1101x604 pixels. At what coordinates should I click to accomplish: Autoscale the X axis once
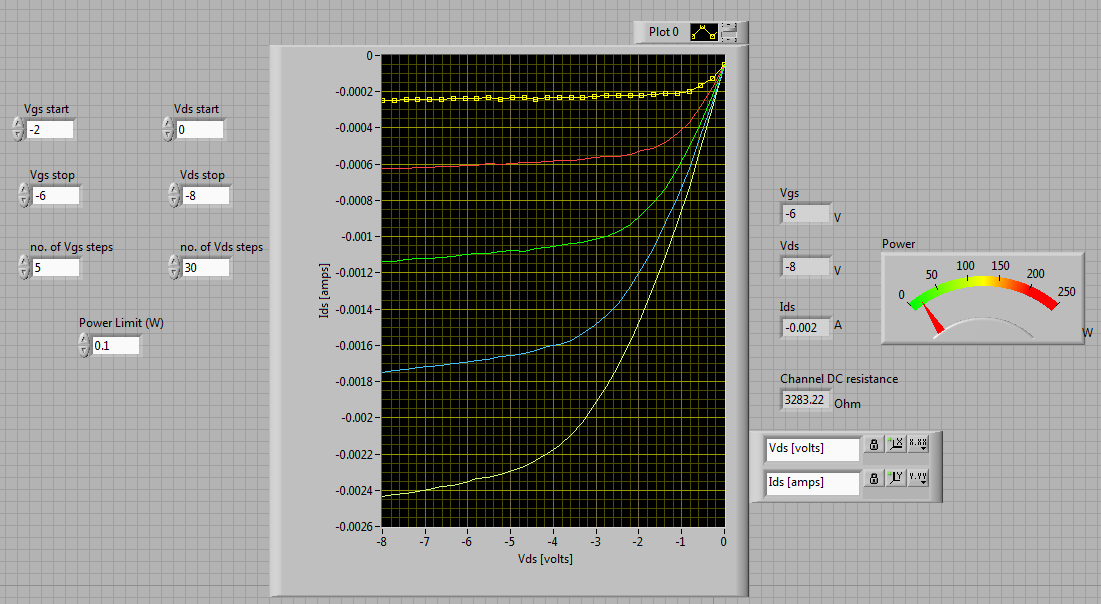click(x=895, y=444)
